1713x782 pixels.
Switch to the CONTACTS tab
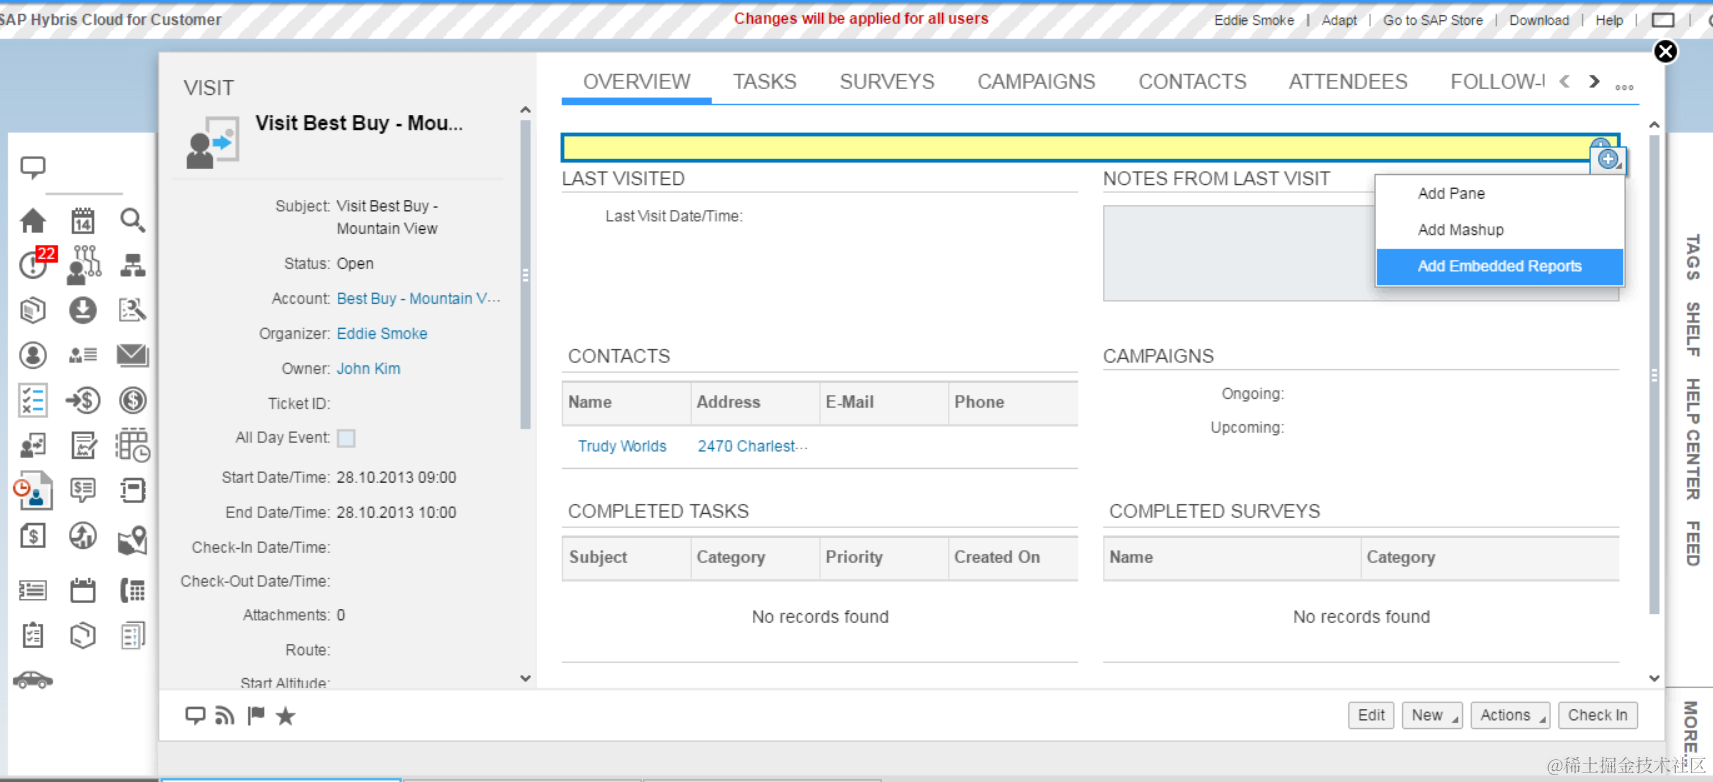[1192, 82]
